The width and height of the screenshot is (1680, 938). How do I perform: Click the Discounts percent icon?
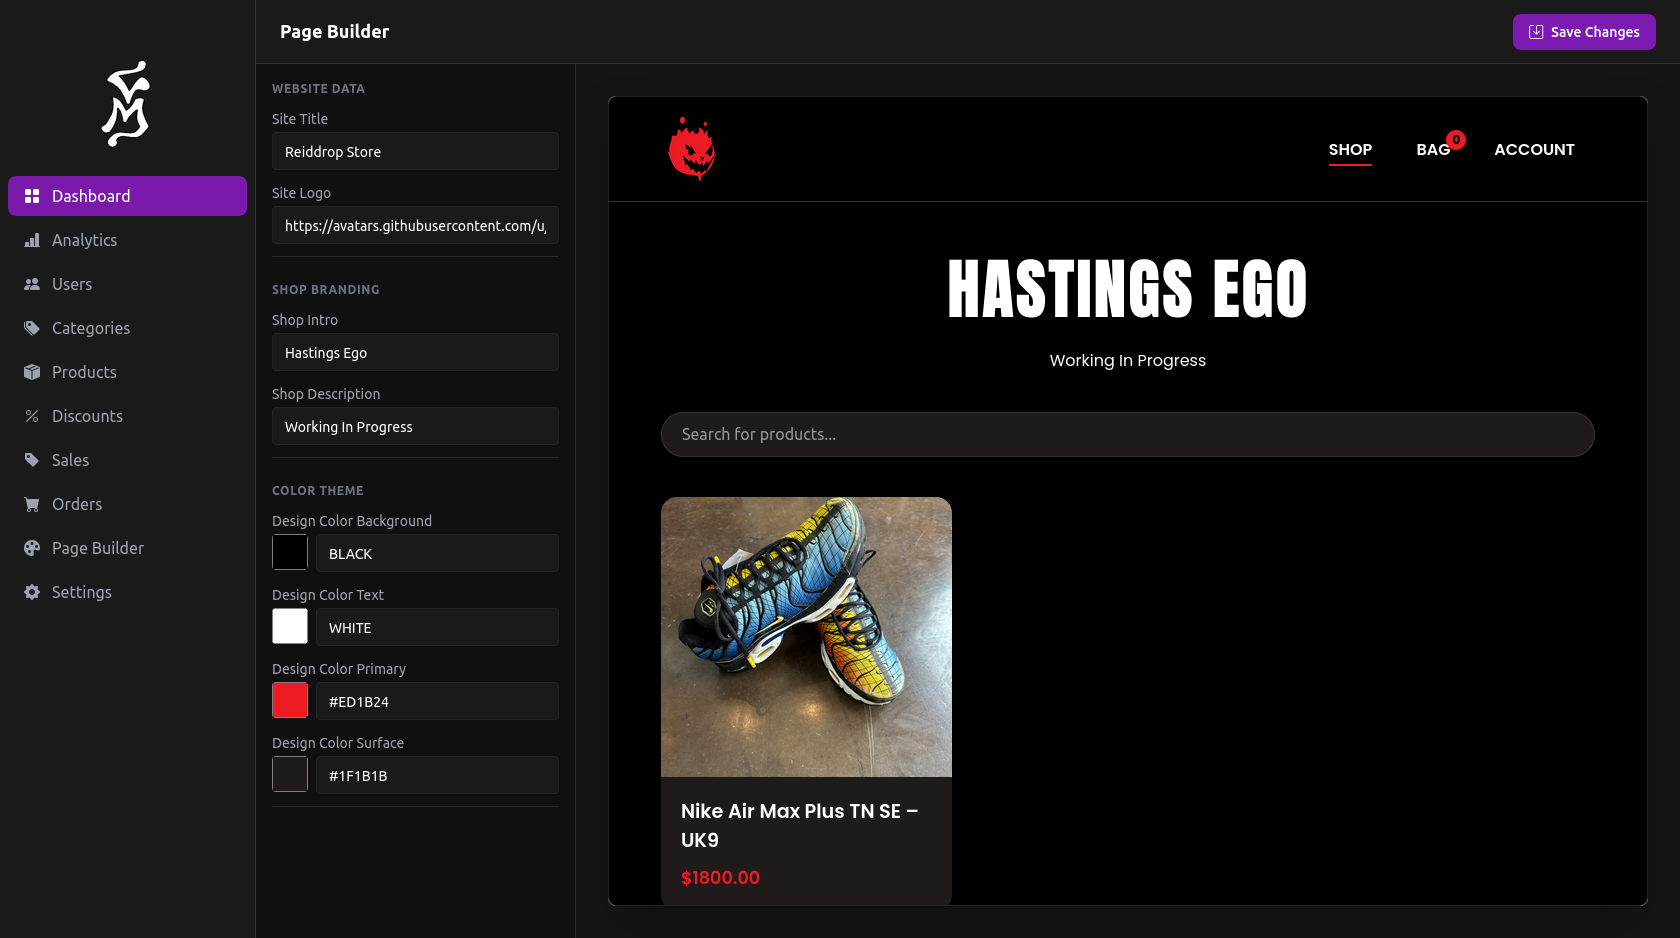32,416
